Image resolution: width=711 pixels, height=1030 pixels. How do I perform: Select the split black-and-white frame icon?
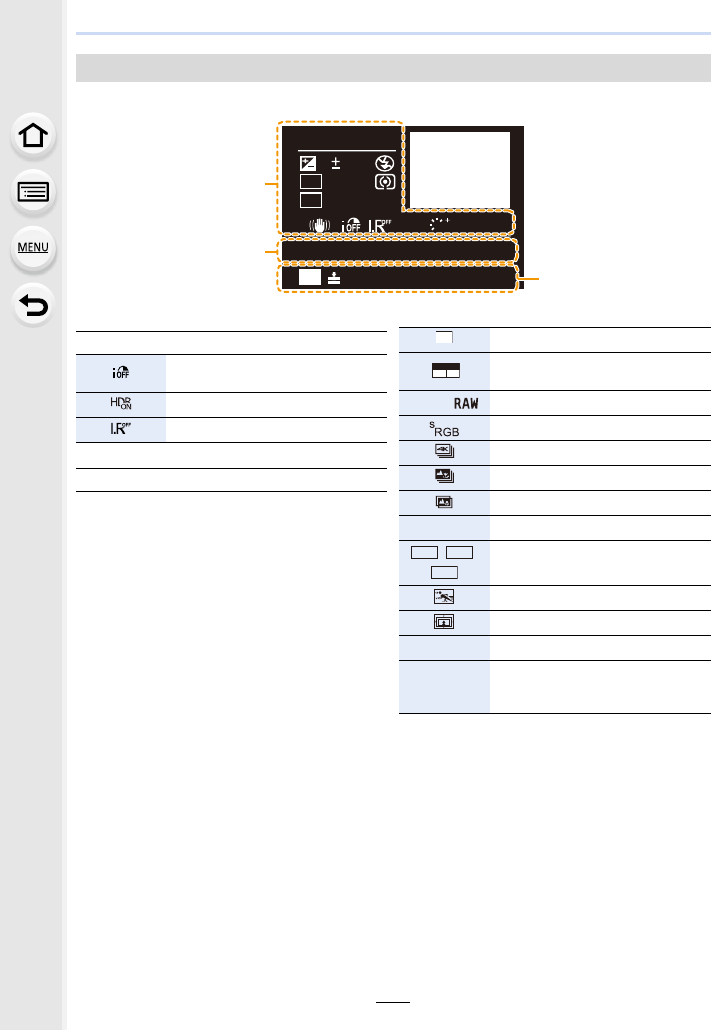click(x=446, y=370)
